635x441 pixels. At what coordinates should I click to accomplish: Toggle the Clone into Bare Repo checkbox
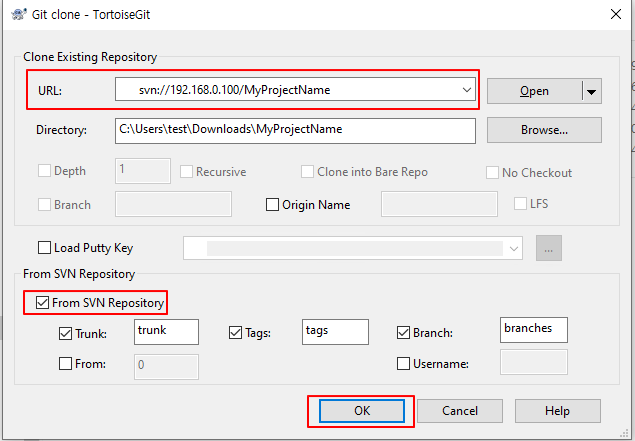307,171
